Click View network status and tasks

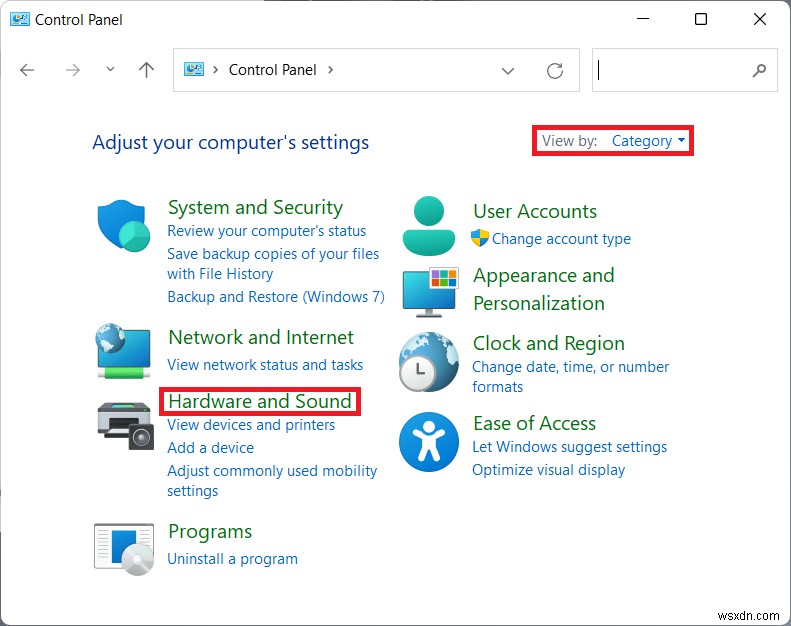(265, 365)
